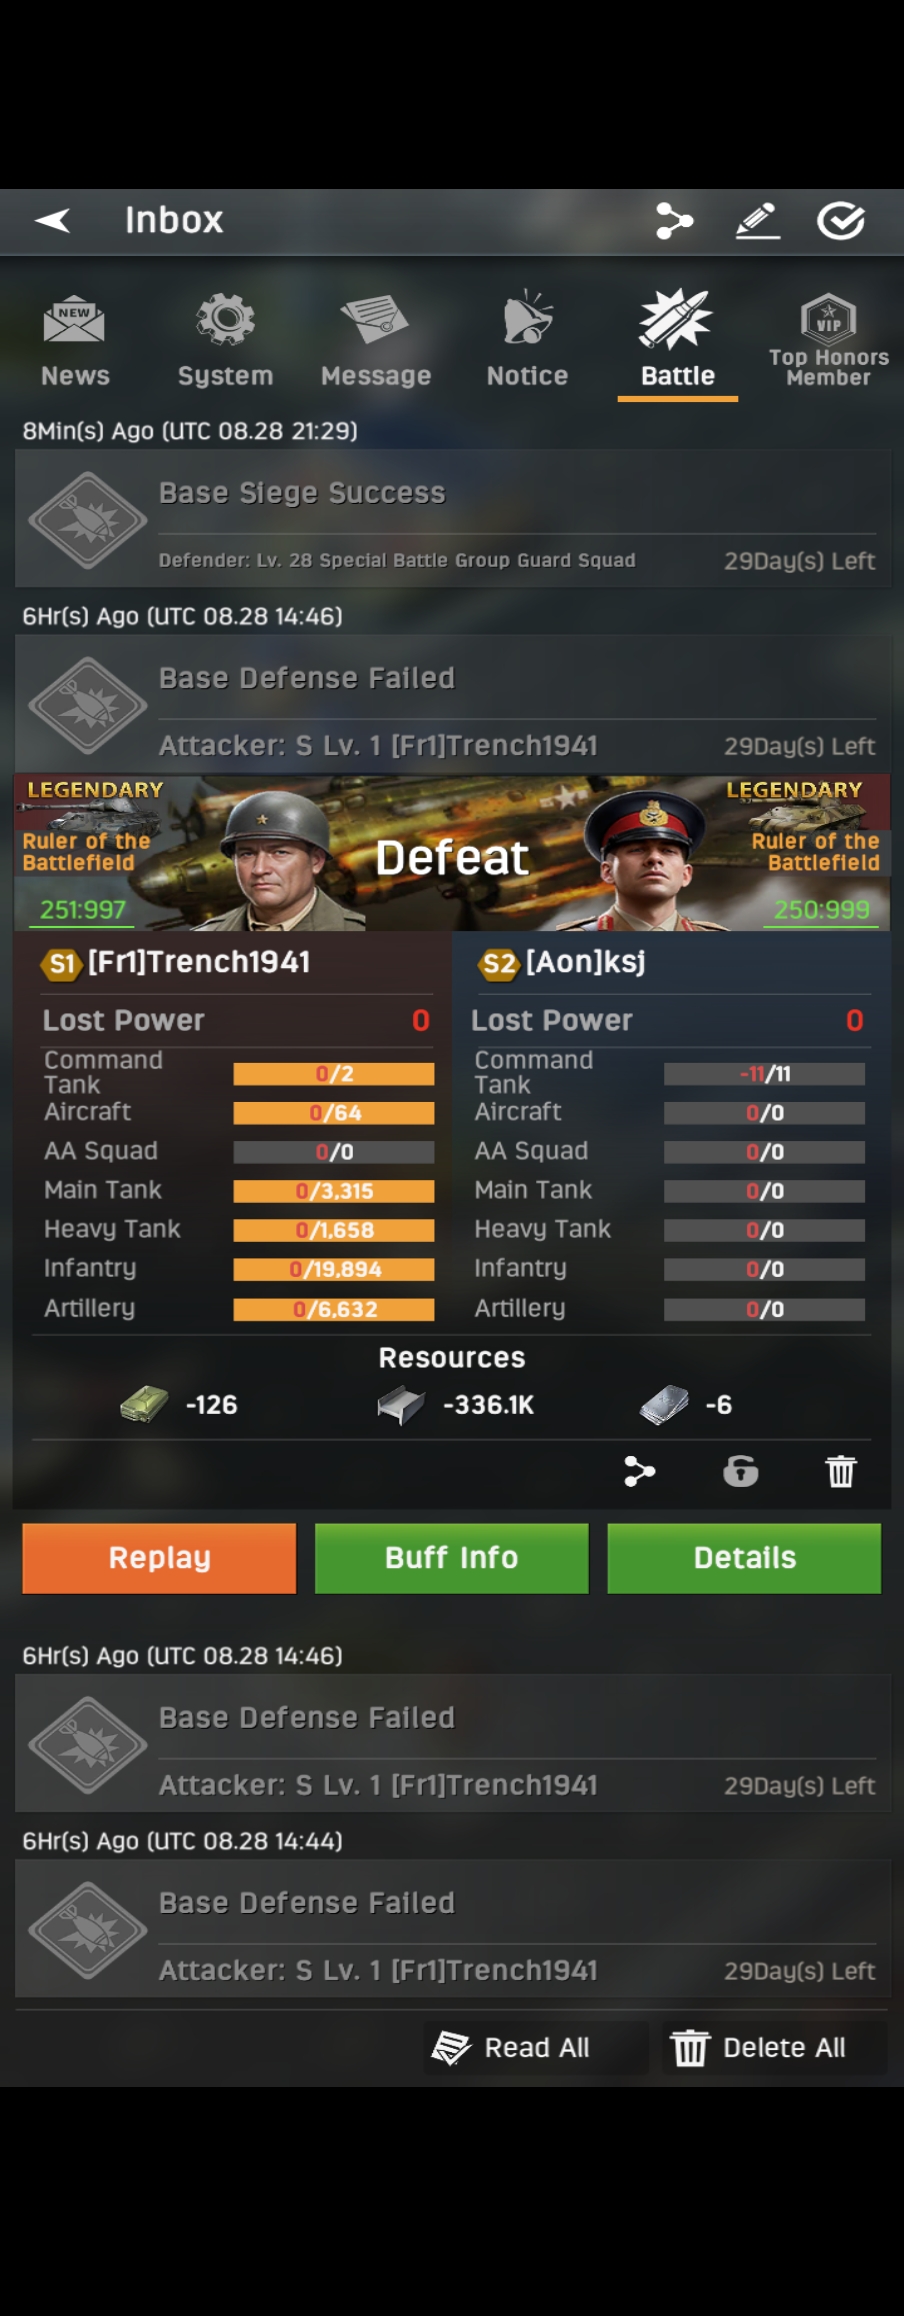Open the share icon in Inbox header
The width and height of the screenshot is (904, 2316).
pyautogui.click(x=674, y=220)
